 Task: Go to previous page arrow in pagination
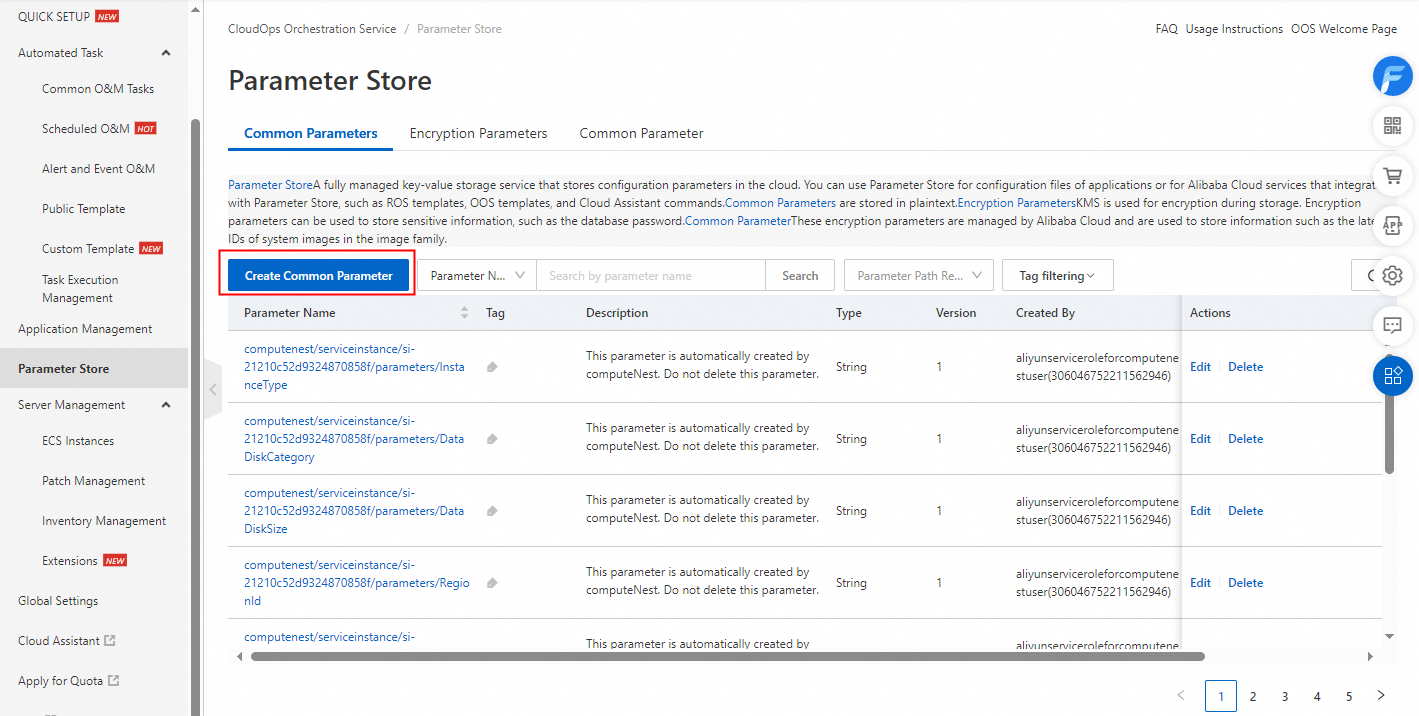[x=1181, y=696]
